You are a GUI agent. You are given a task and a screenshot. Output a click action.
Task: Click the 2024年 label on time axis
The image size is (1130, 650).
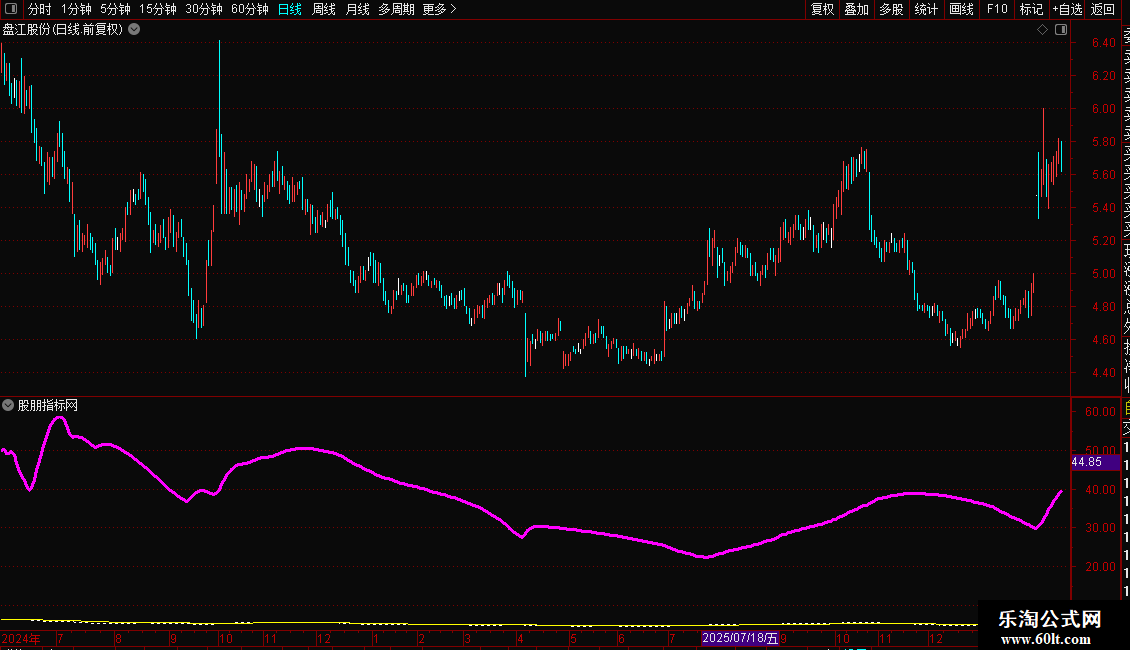21,638
